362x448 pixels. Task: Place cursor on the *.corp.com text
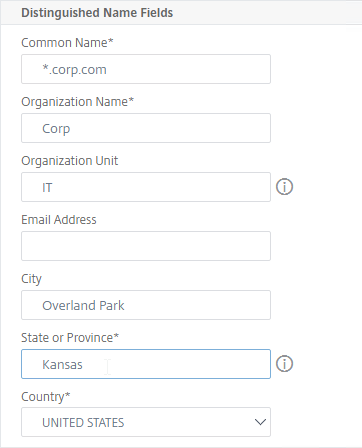74,69
